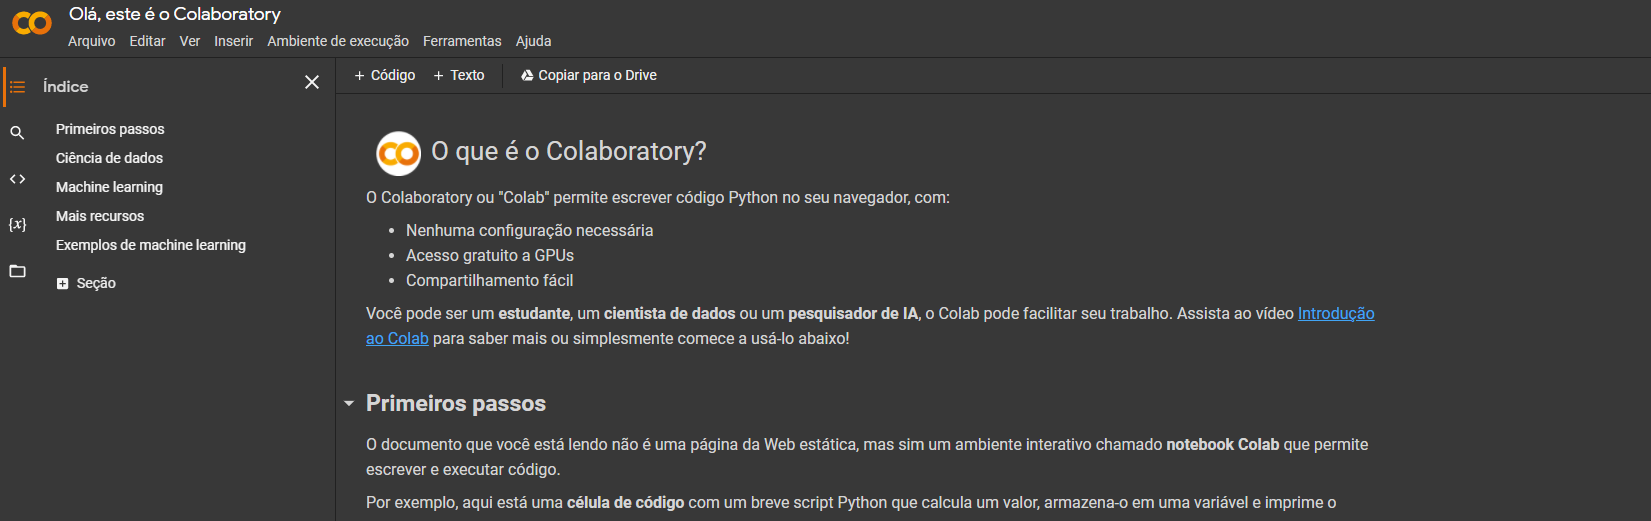
Task: Click the notebook title Olá, este é o Colaboratory
Action: pyautogui.click(x=175, y=14)
